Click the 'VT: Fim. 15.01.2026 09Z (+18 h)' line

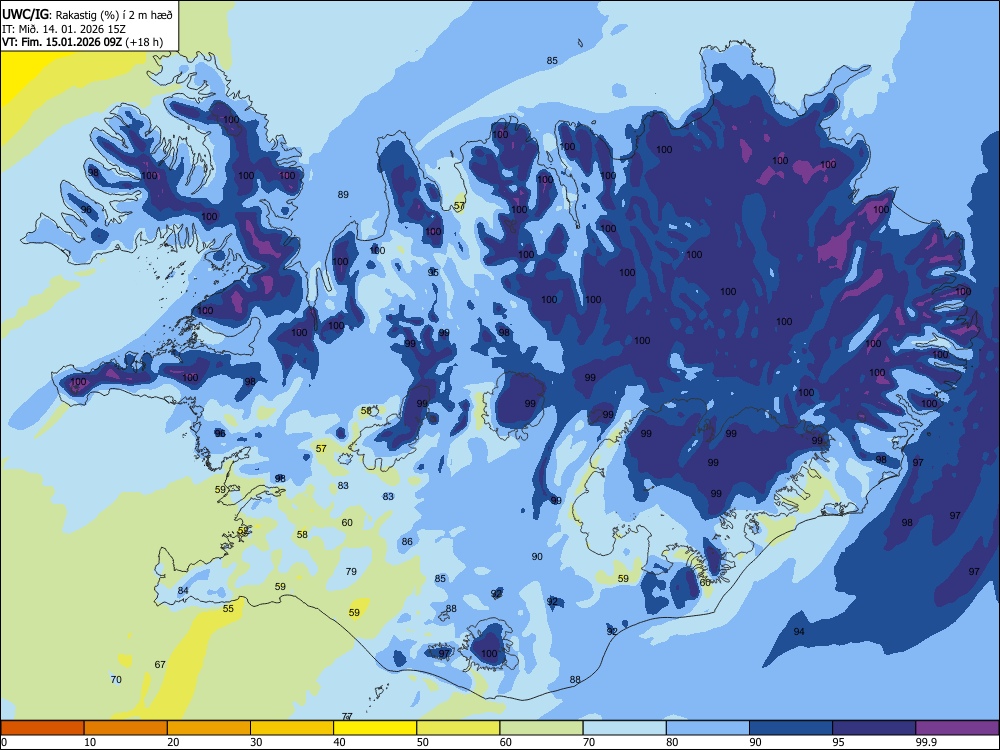pos(82,42)
